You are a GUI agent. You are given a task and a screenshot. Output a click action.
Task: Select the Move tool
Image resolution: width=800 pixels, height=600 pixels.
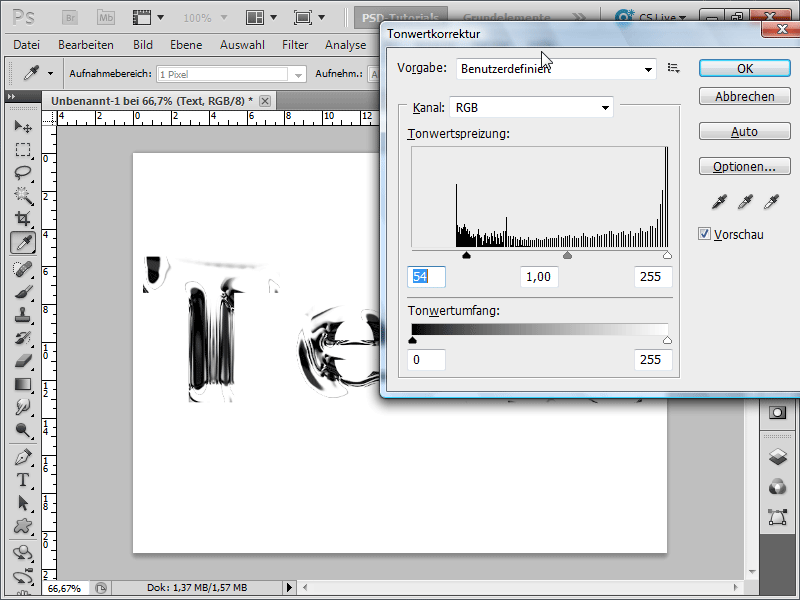click(x=23, y=126)
